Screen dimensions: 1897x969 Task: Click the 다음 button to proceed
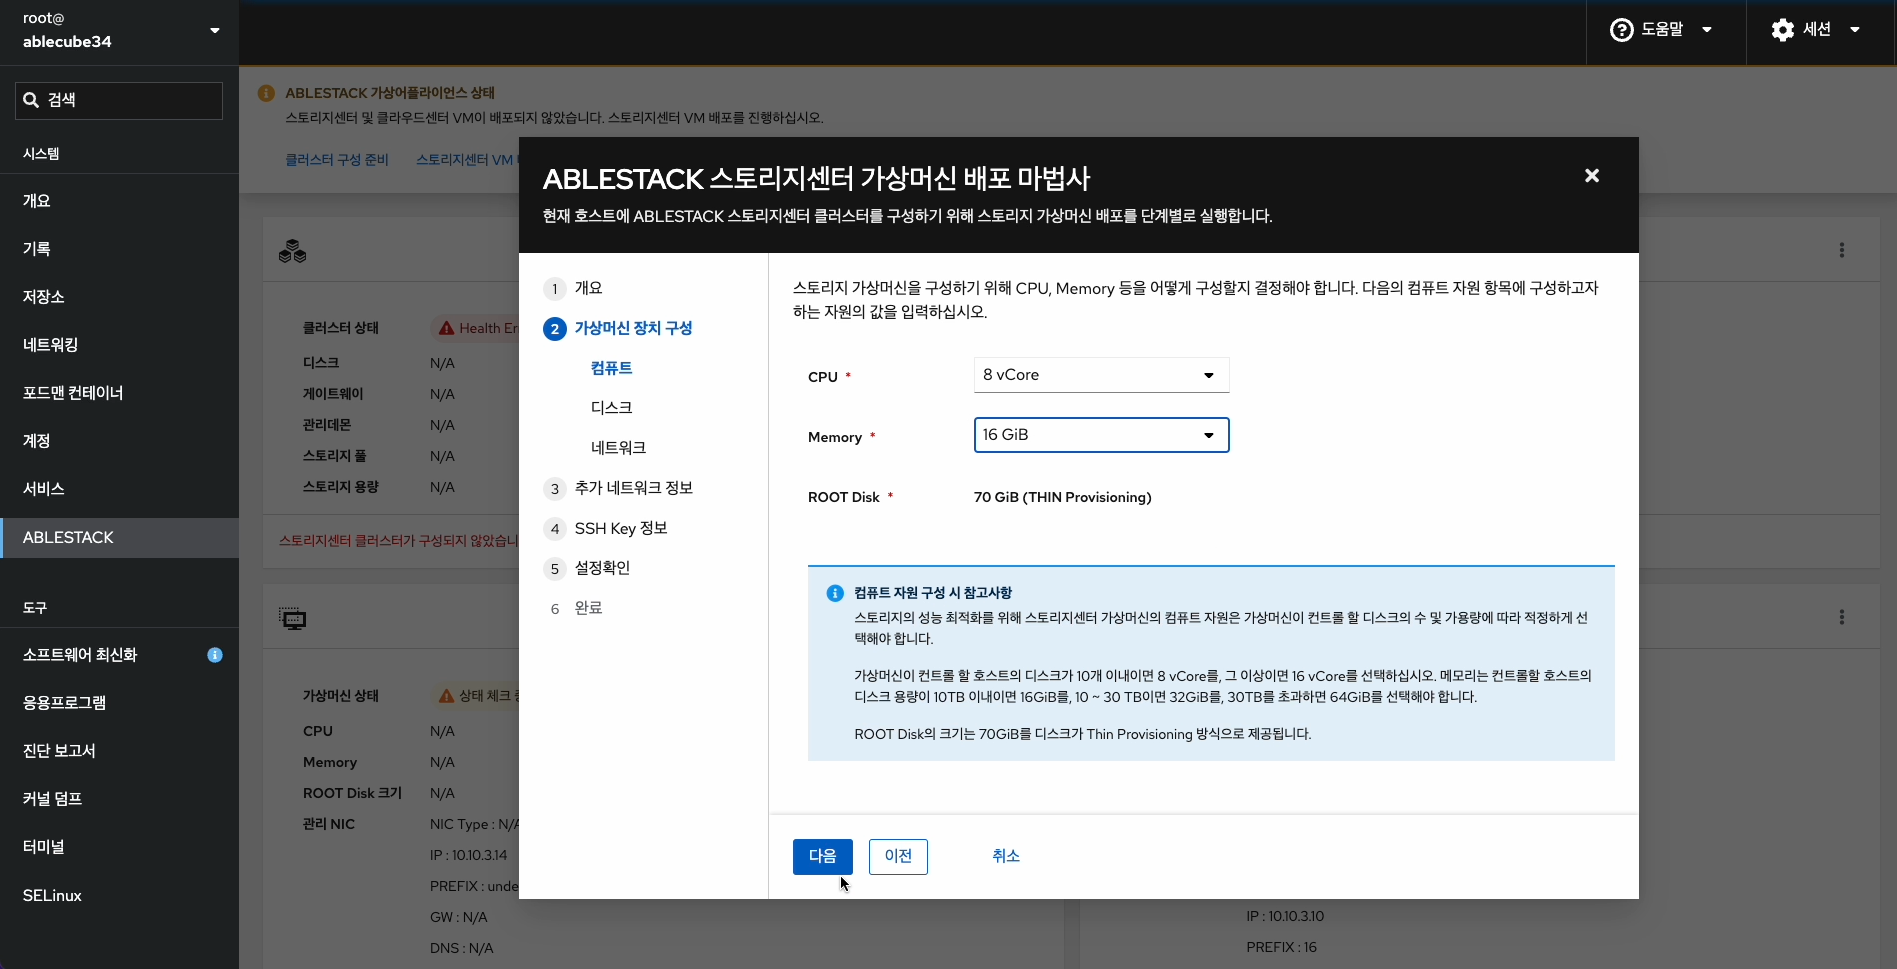pyautogui.click(x=822, y=856)
